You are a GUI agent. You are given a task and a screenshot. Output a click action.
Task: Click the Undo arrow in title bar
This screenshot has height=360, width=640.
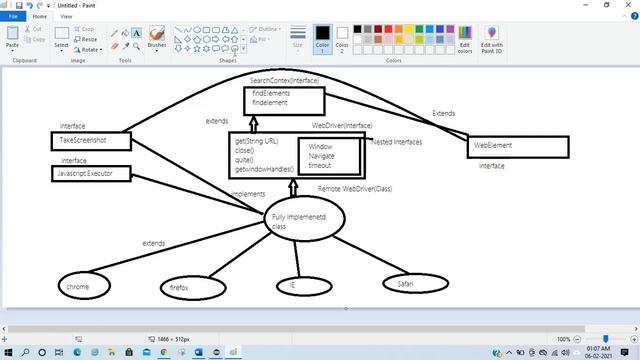click(x=29, y=5)
